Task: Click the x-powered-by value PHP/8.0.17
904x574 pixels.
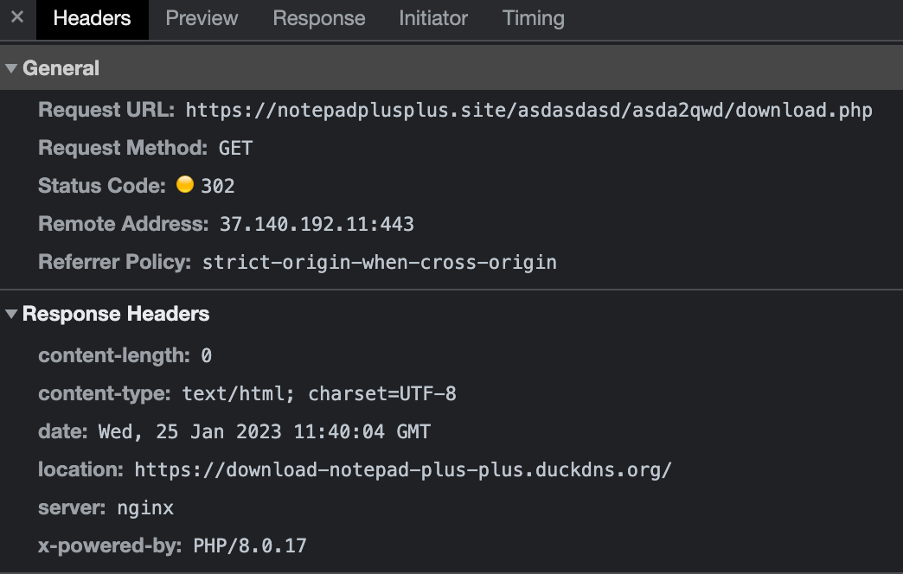Action: pyautogui.click(x=250, y=546)
